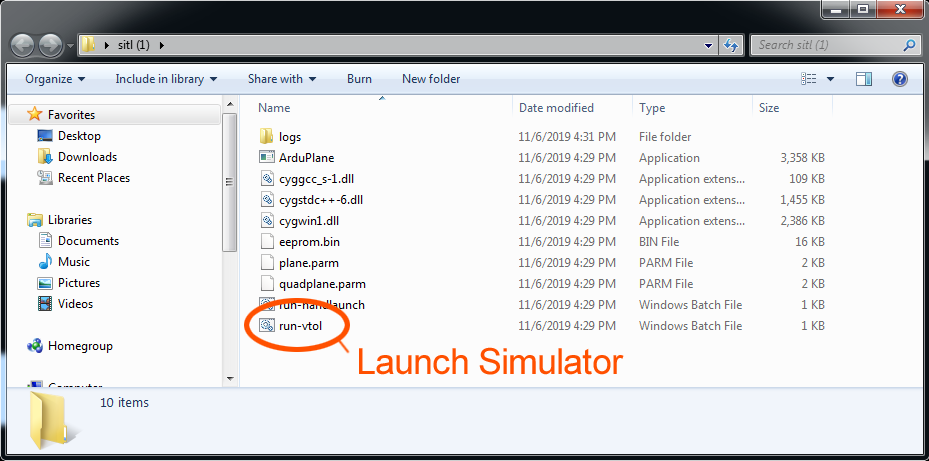Image resolution: width=929 pixels, height=461 pixels.
Task: Click the logs folder icon
Action: (267, 137)
